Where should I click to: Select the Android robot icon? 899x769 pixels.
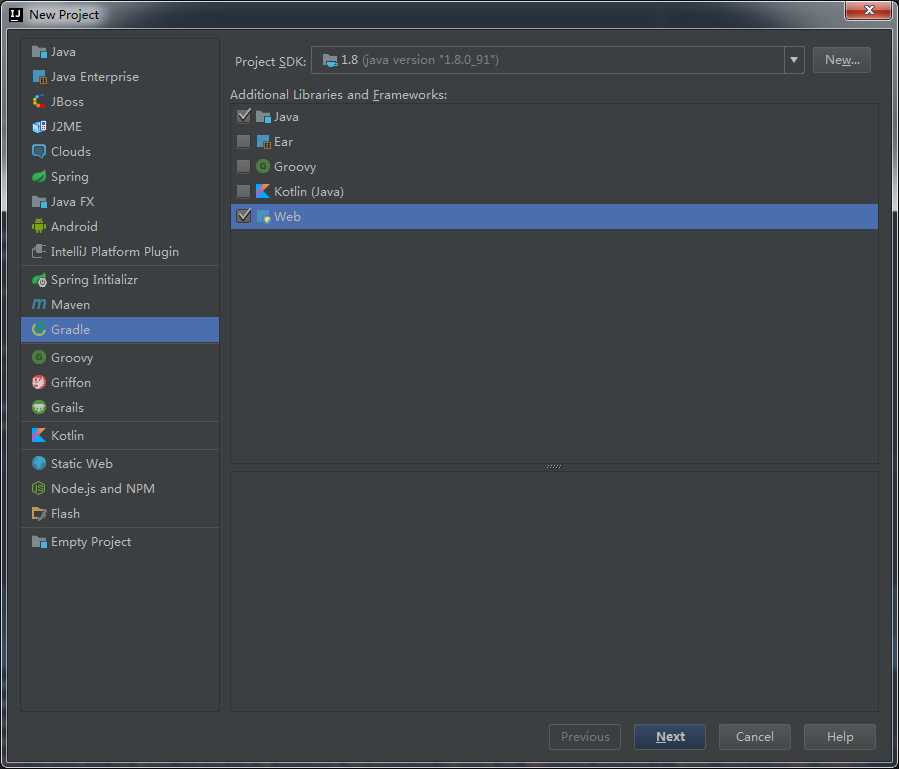(x=39, y=227)
